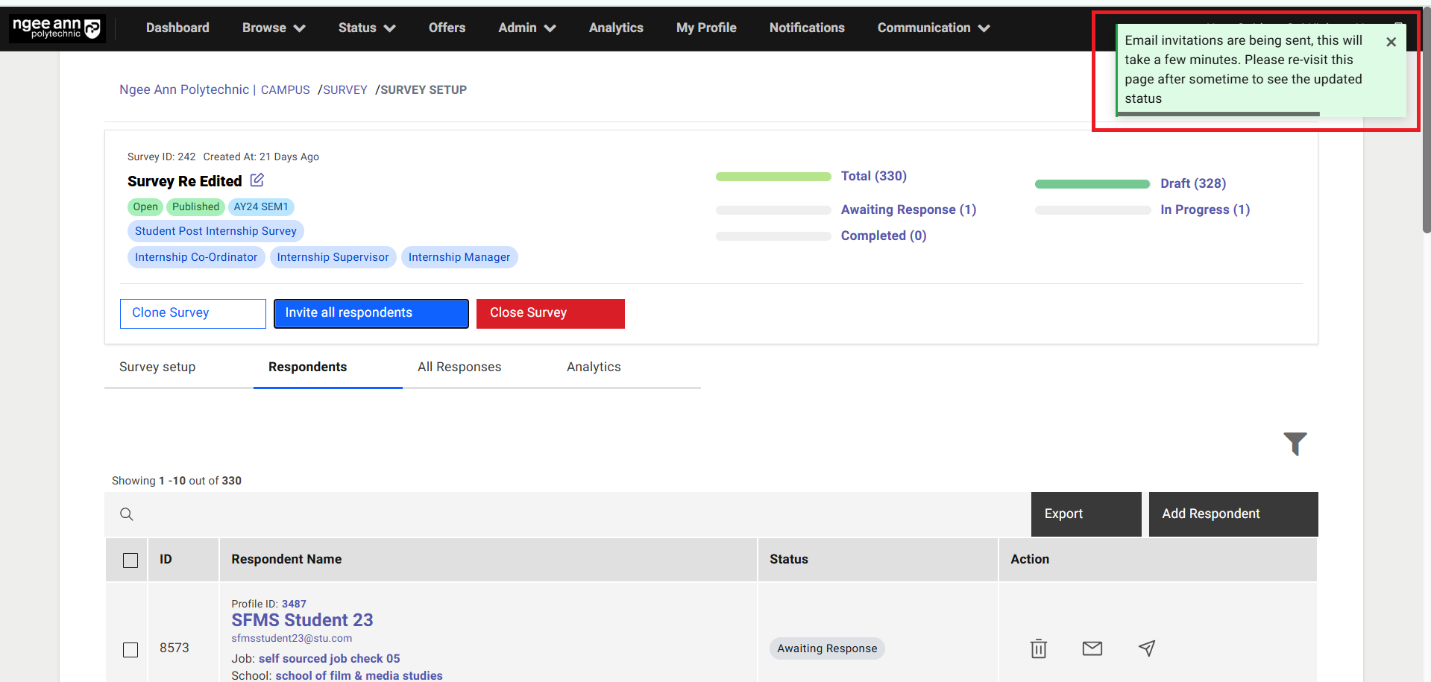Open the Communication dropdown menu
The width and height of the screenshot is (1431, 682).
click(x=933, y=28)
